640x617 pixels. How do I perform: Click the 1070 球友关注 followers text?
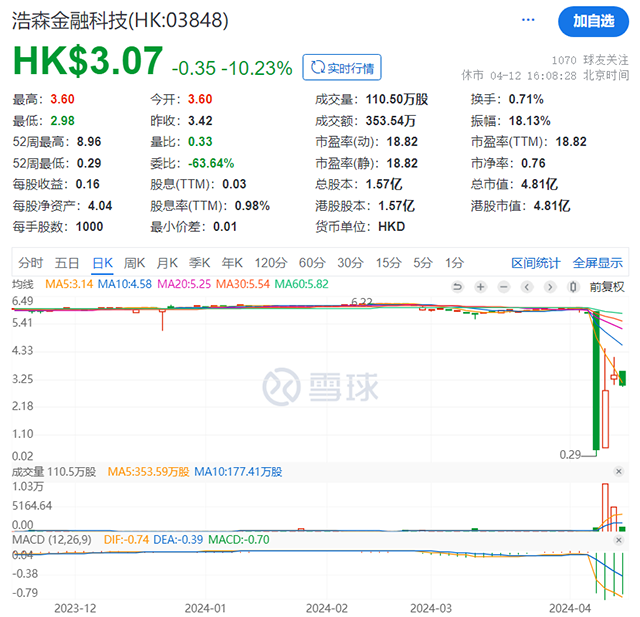click(x=590, y=60)
